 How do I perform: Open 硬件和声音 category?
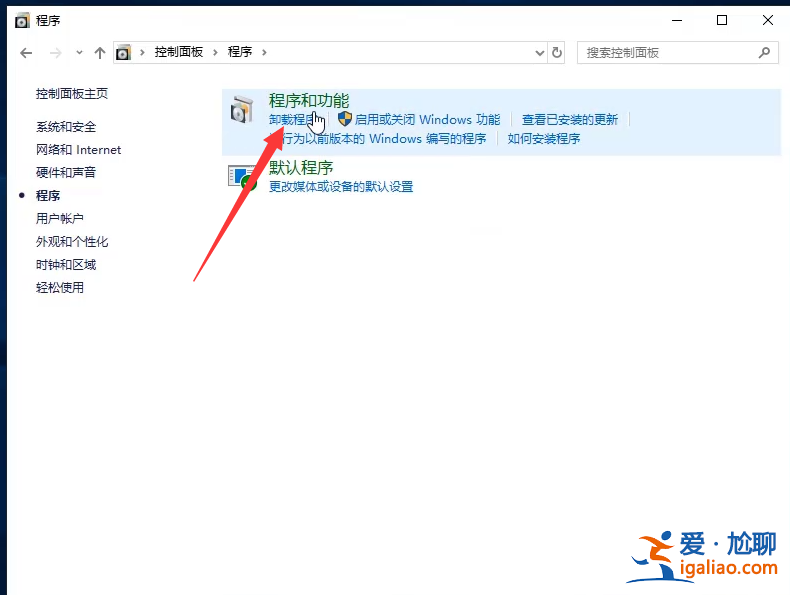click(x=66, y=172)
